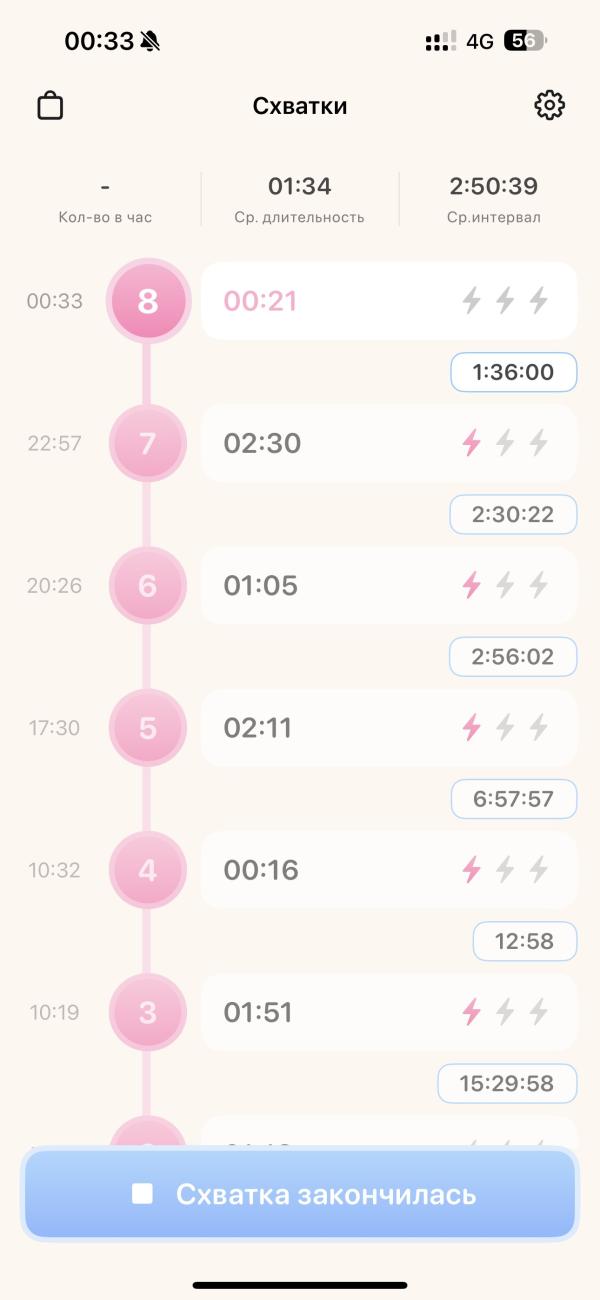Tap the 6:57:57 interval badge
The height and width of the screenshot is (1300, 600).
pyautogui.click(x=513, y=799)
